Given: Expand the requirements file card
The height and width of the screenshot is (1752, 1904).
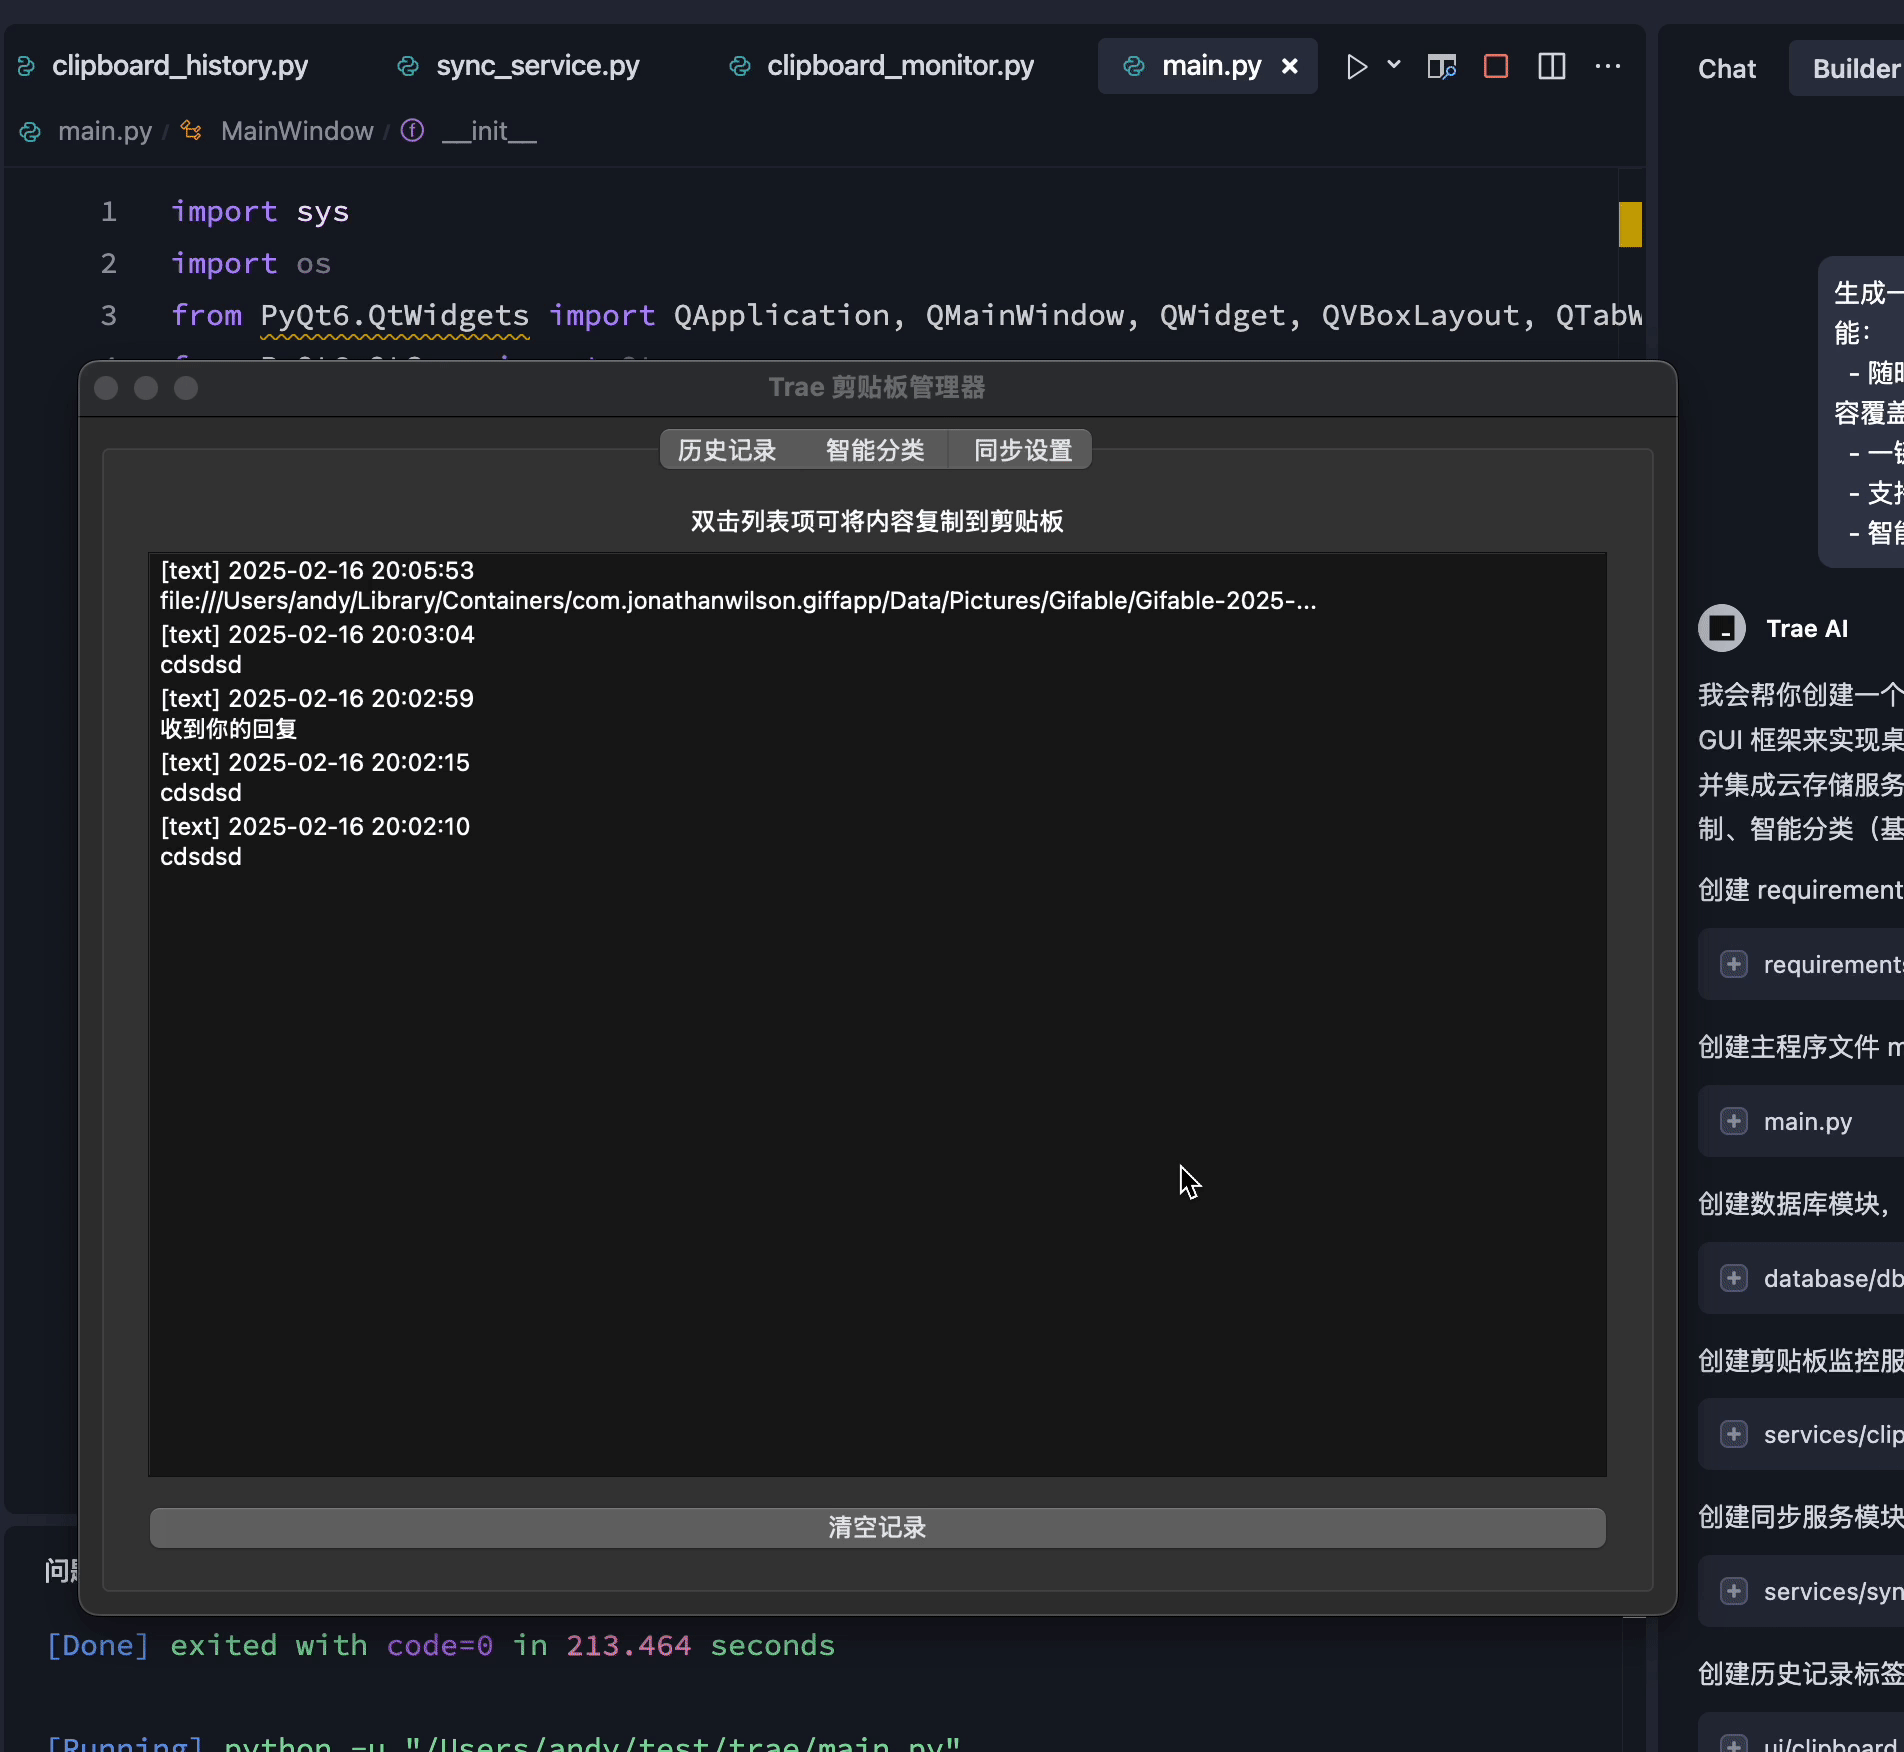Looking at the screenshot, I should coord(1734,964).
